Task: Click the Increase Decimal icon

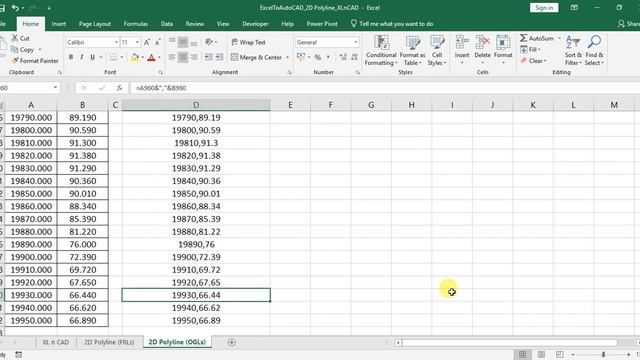Action: (x=343, y=57)
